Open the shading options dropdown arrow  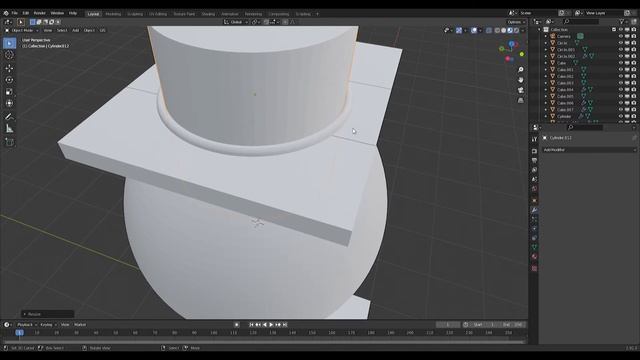tap(523, 30)
